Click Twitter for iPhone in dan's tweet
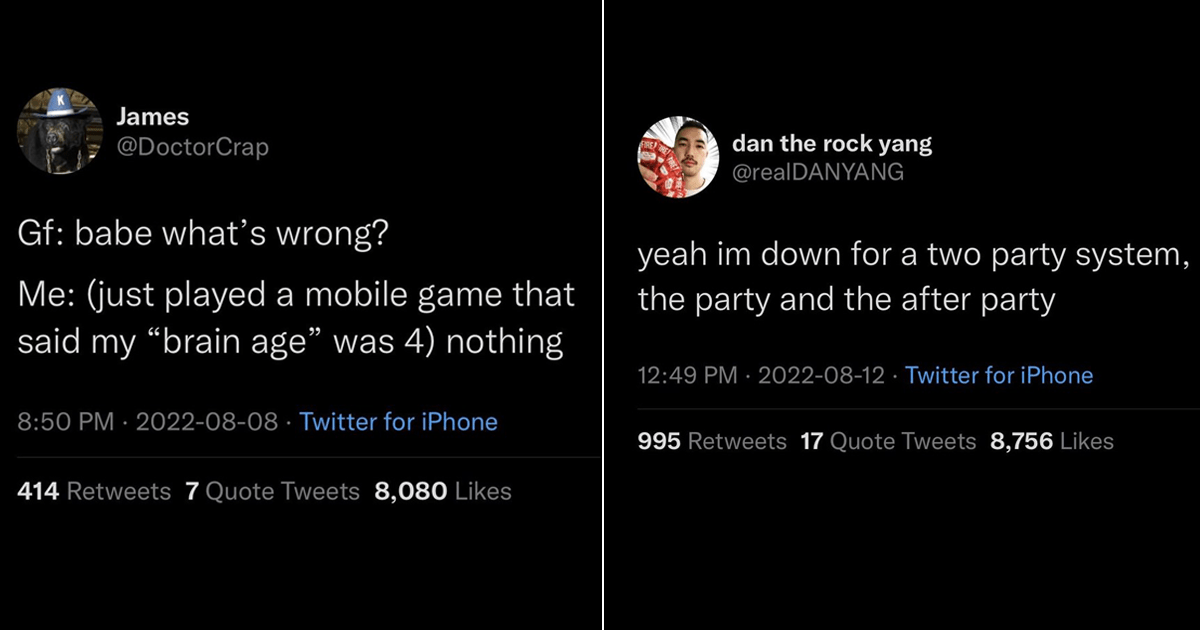 (998, 376)
